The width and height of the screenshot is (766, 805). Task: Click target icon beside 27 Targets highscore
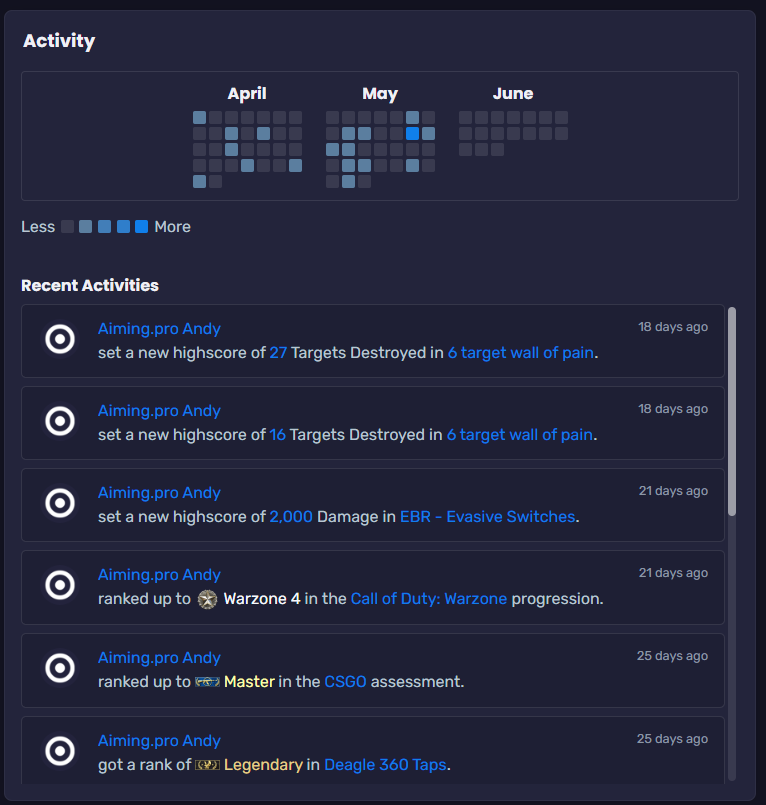pyautogui.click(x=60, y=340)
